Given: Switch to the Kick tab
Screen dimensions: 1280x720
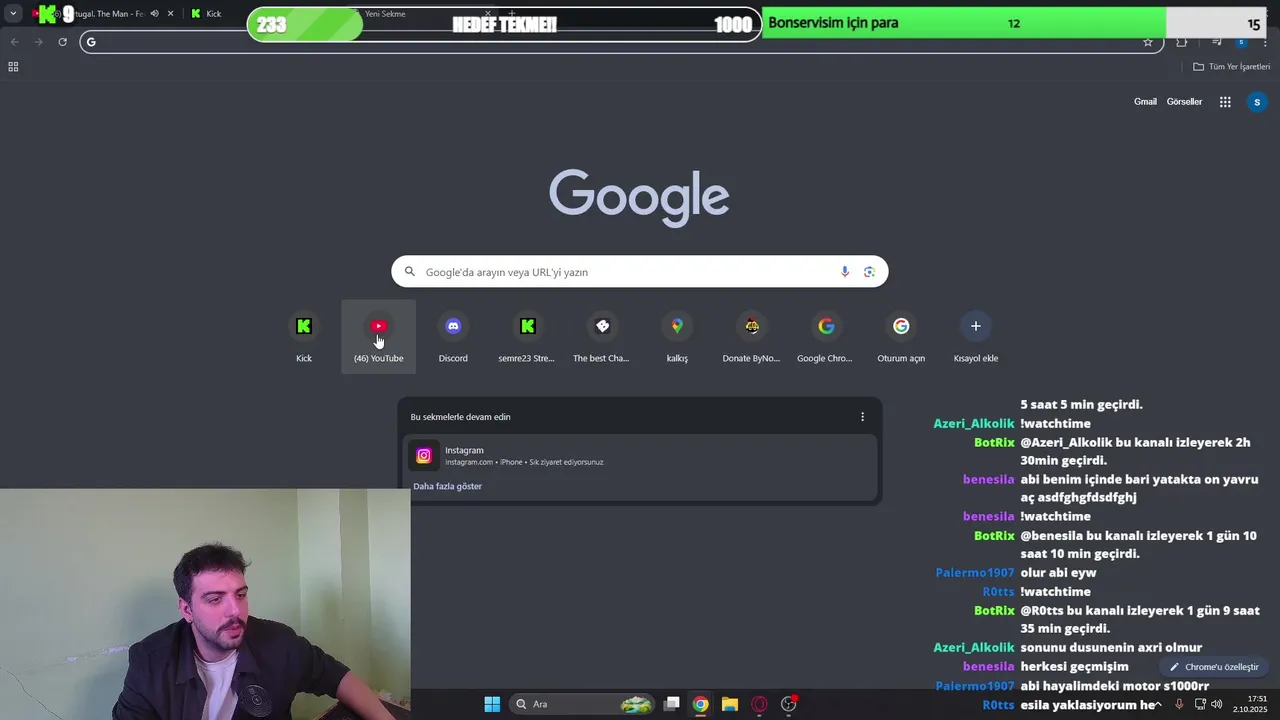Looking at the screenshot, I should click(x=213, y=14).
